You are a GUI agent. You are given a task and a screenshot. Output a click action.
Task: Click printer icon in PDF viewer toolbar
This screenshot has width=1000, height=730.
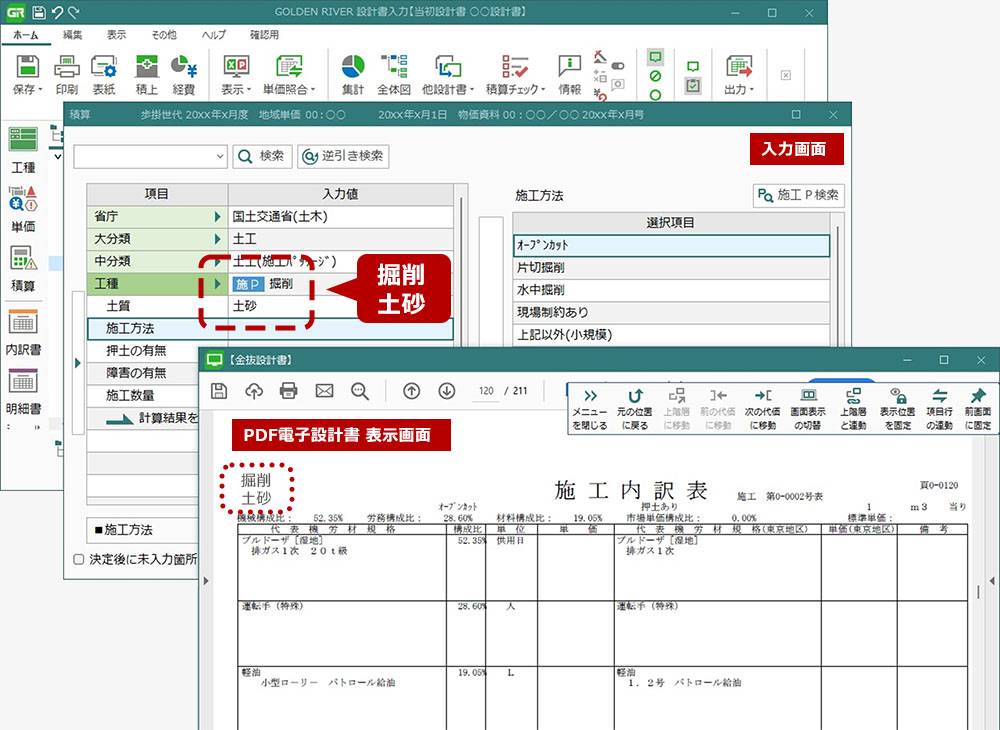pos(289,391)
